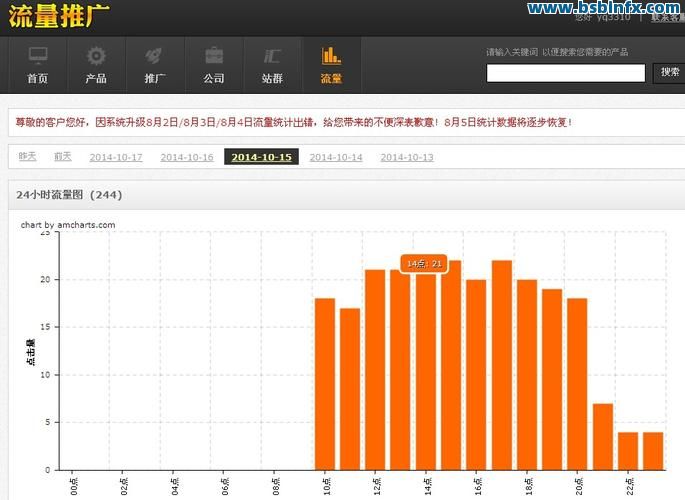Open the 2014-10-13 date link
Image resolution: width=685 pixels, height=500 pixels.
tap(407, 157)
